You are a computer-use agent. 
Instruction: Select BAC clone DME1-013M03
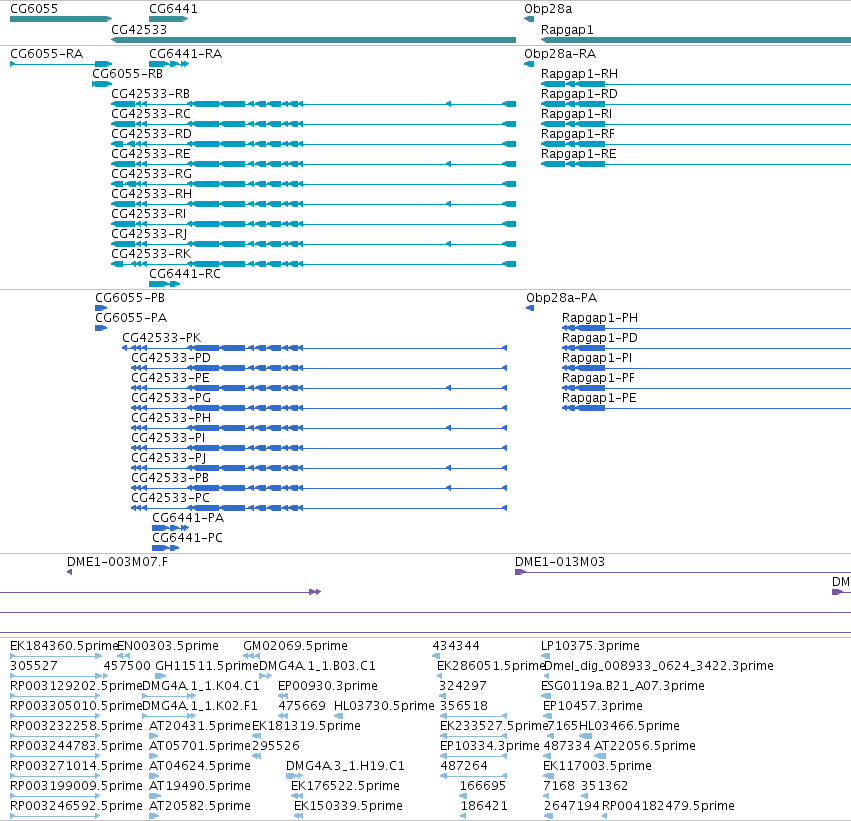point(560,562)
